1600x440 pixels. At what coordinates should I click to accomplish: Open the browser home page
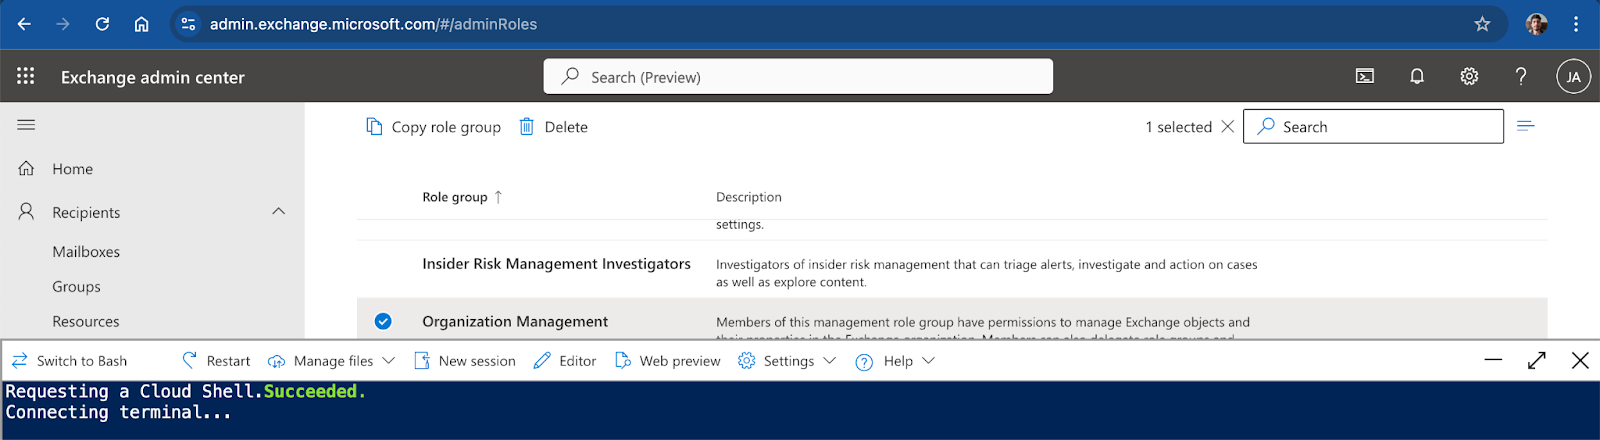point(142,24)
